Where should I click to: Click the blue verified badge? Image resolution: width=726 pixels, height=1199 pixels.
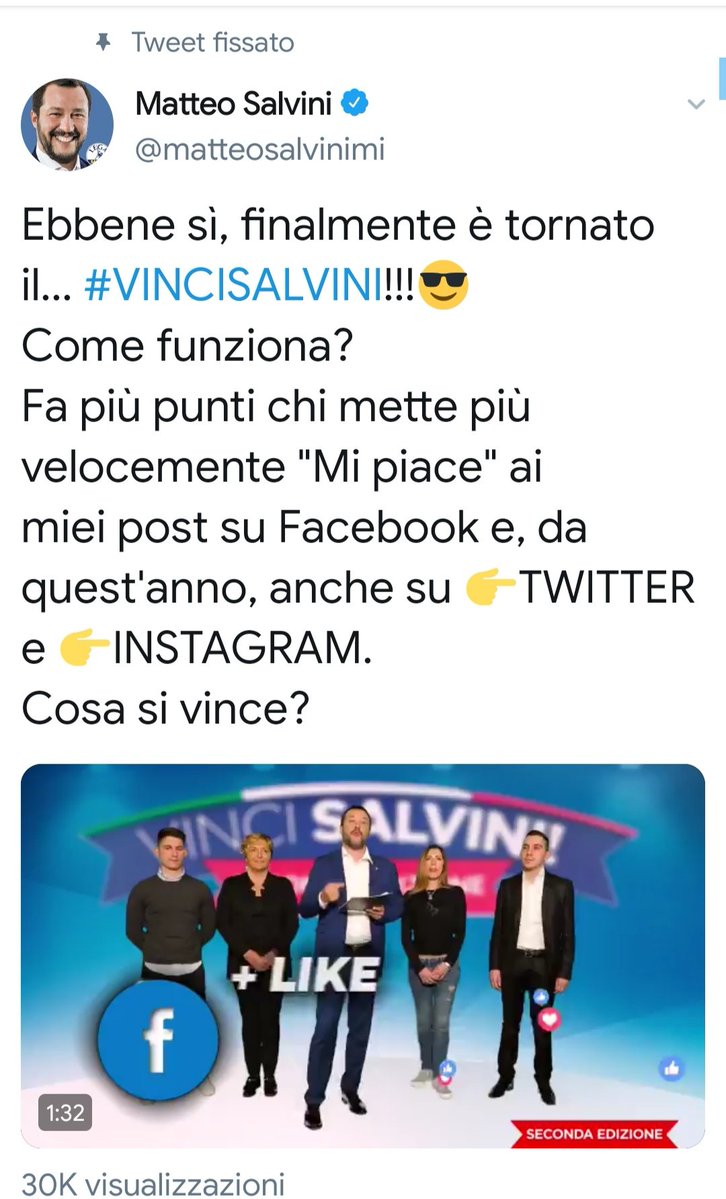tap(354, 102)
